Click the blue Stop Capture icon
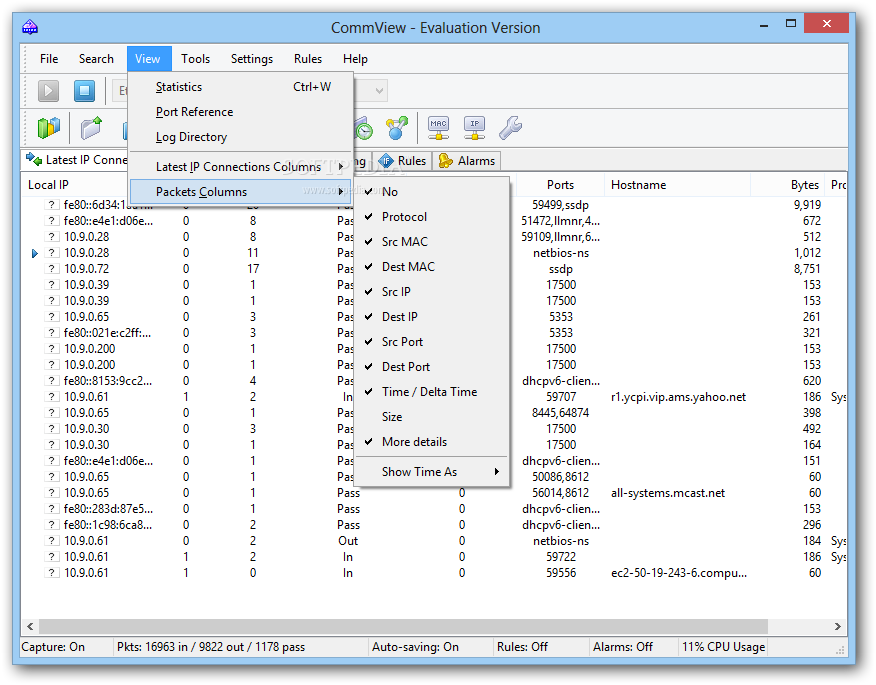 pyautogui.click(x=84, y=91)
